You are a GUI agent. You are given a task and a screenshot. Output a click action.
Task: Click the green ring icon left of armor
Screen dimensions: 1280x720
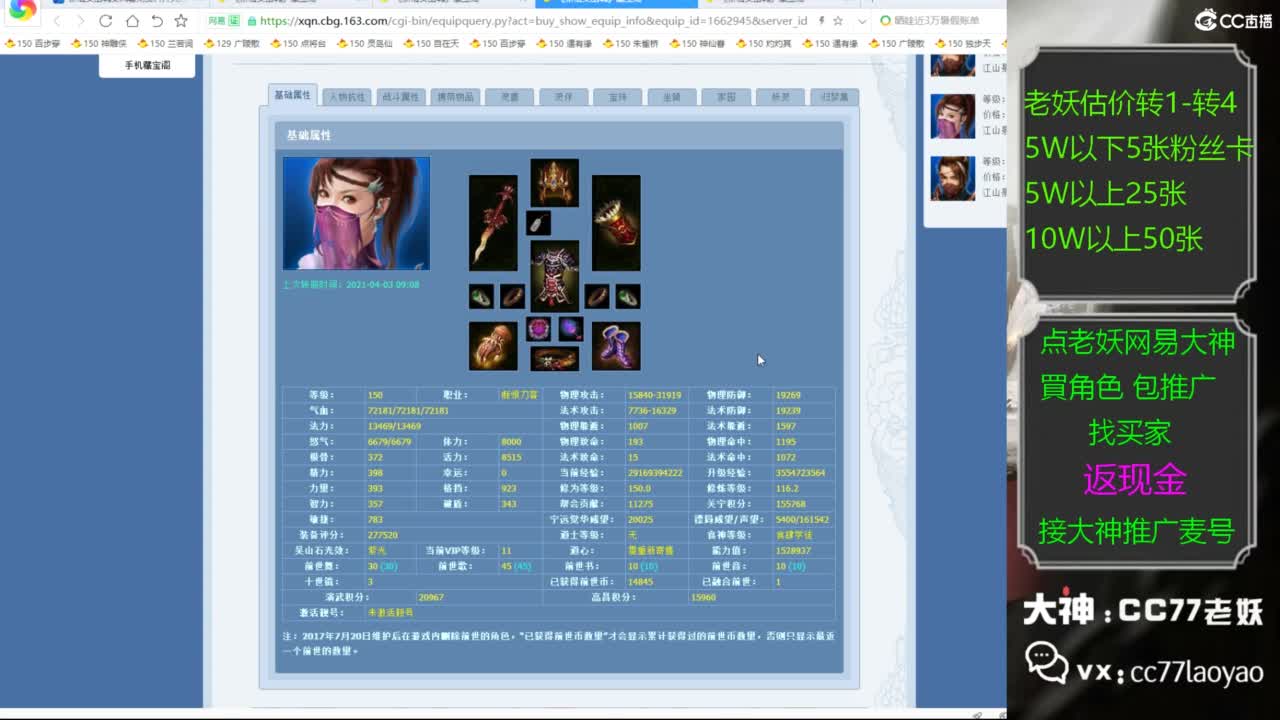pos(481,297)
